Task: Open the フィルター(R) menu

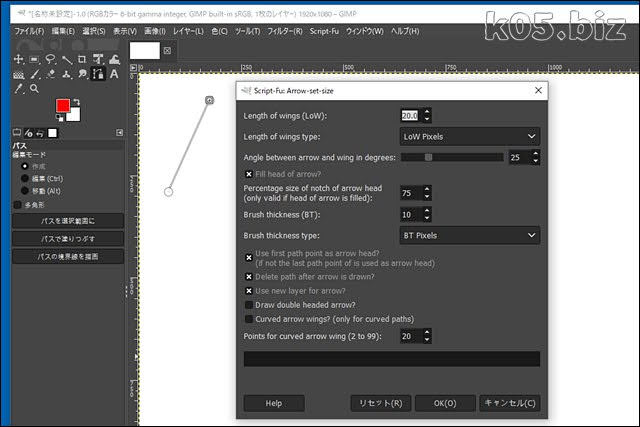Action: coord(284,31)
